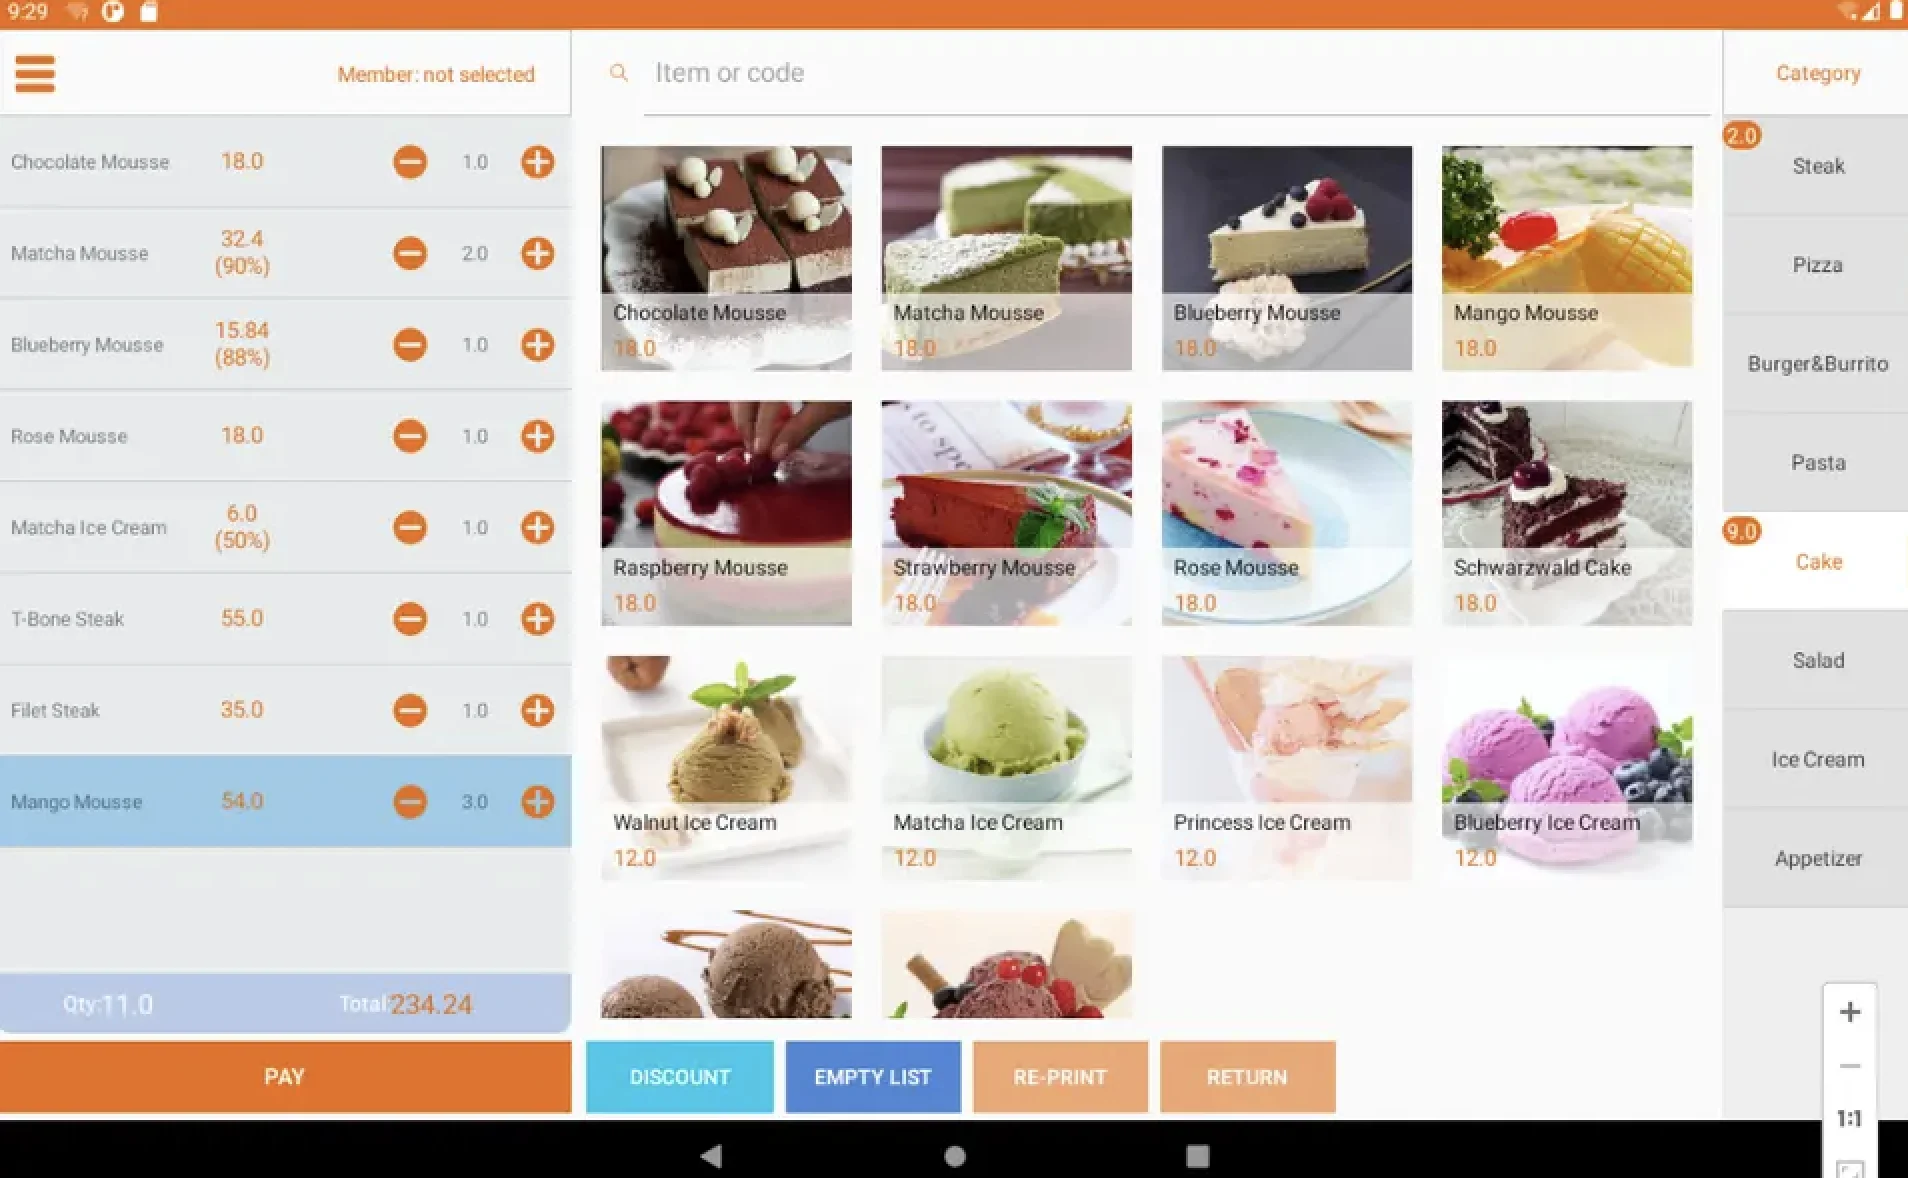Click the search magnifier icon

click(619, 73)
